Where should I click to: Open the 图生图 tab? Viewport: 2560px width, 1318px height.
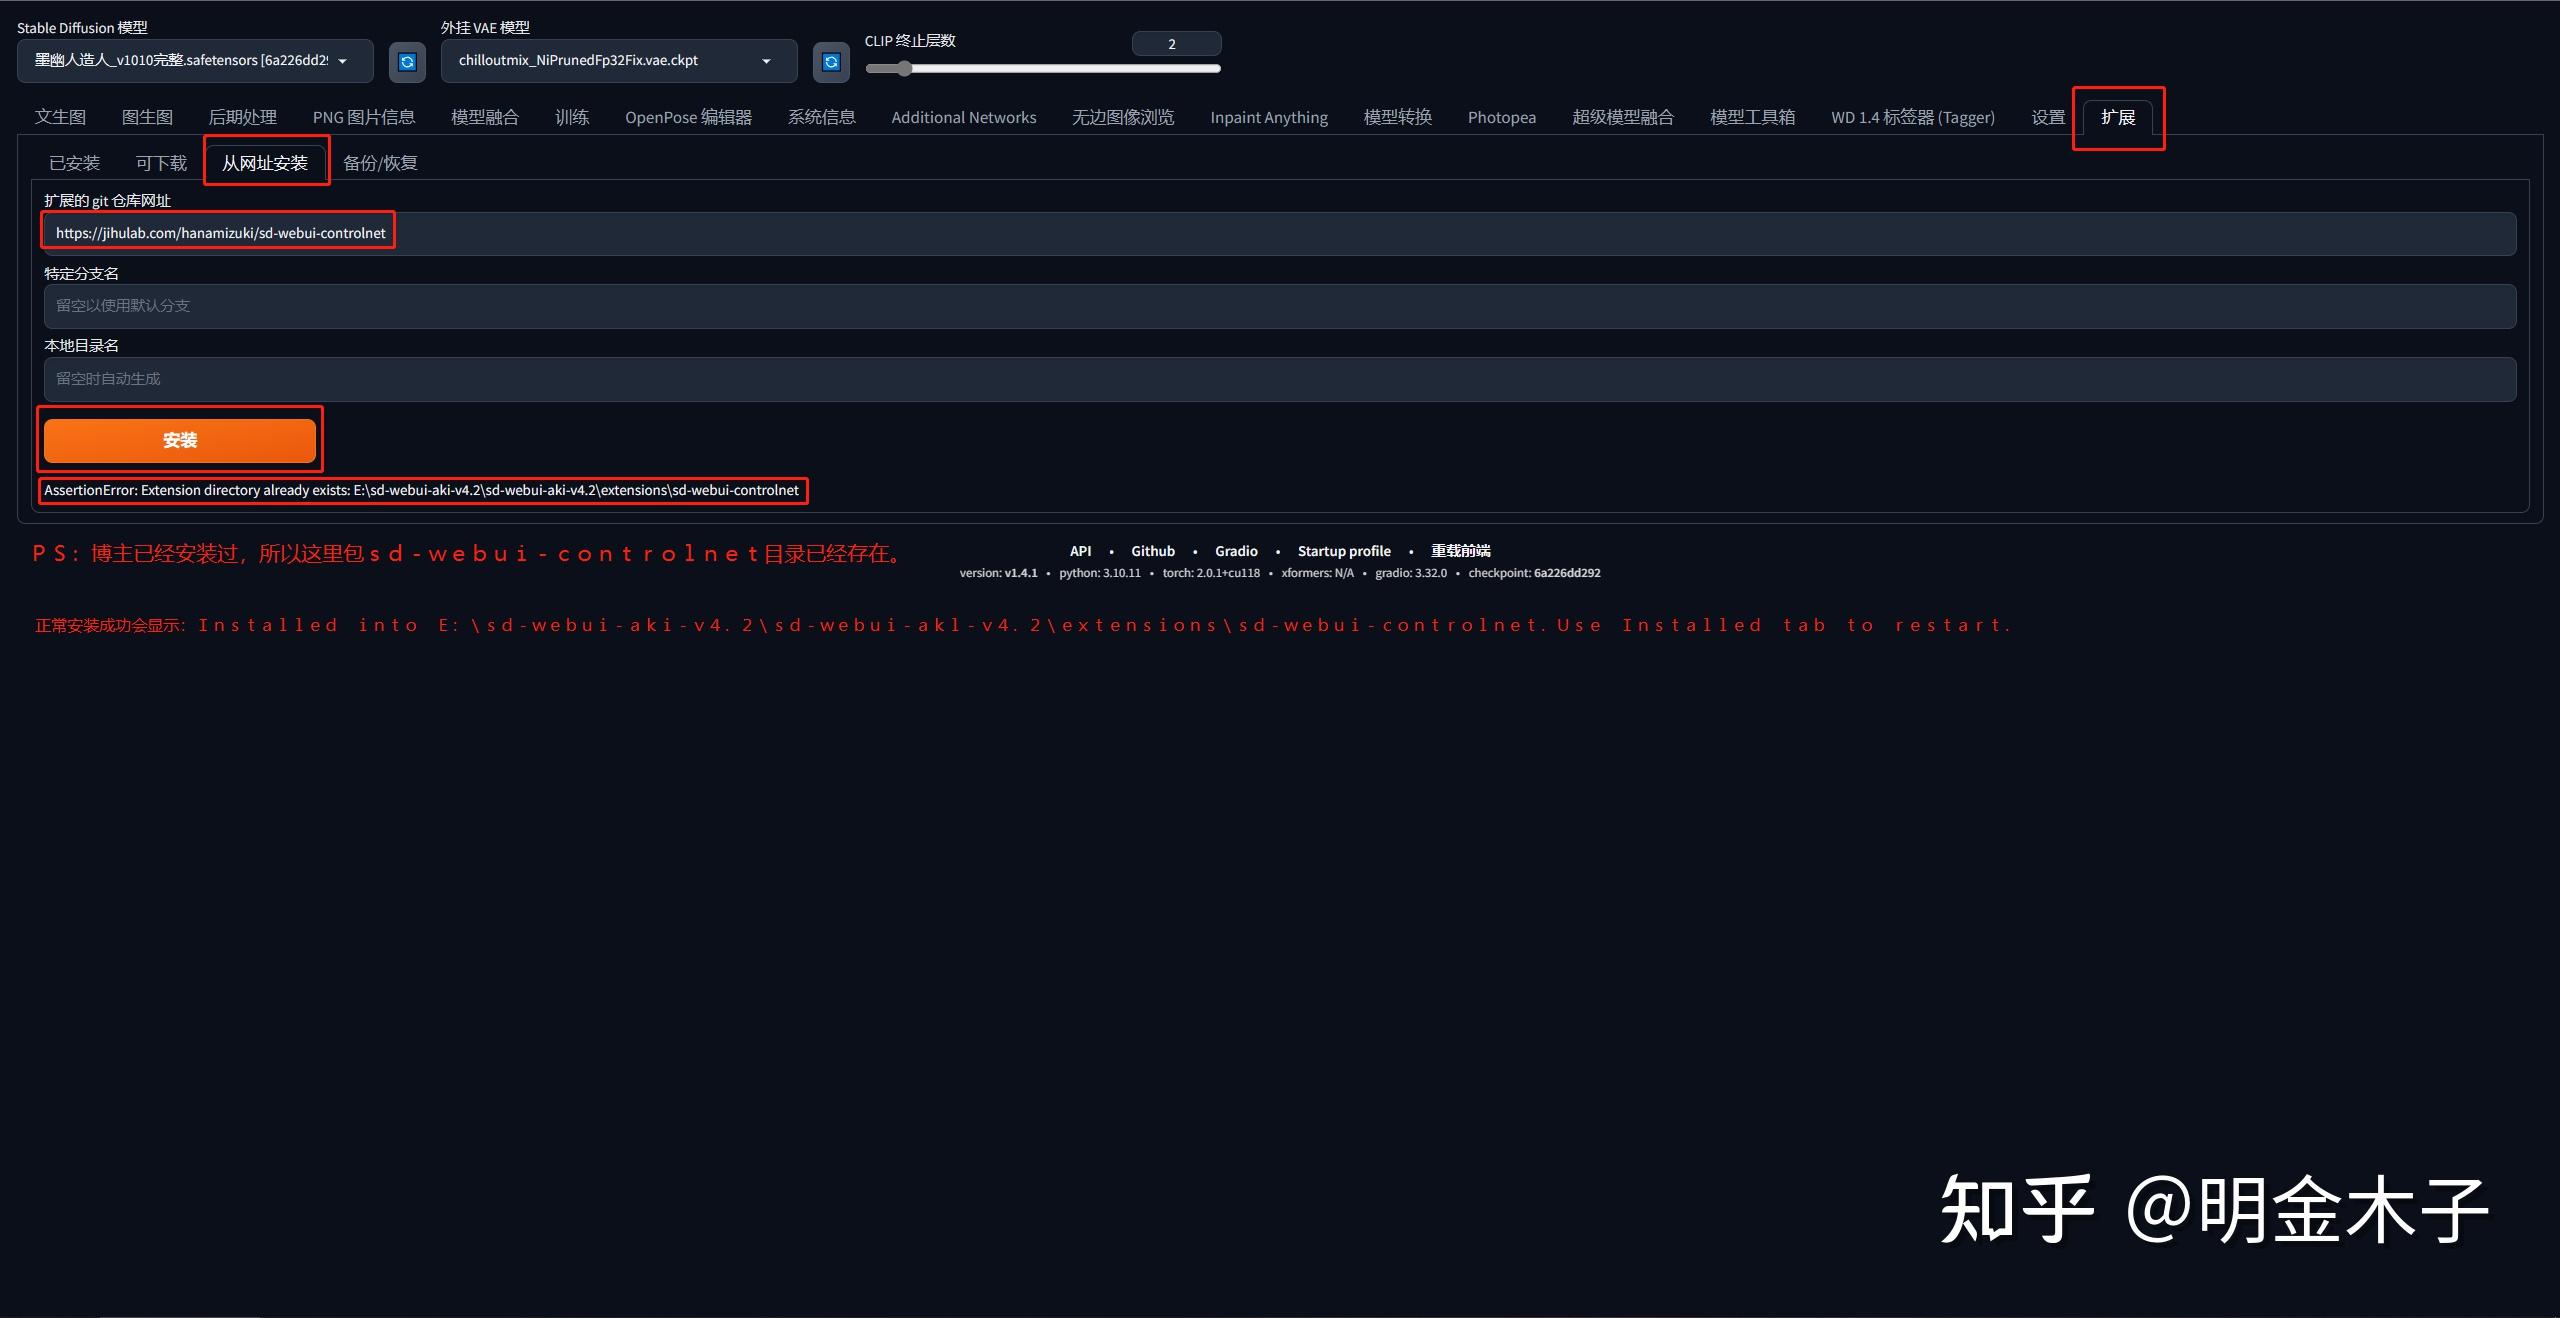(x=147, y=117)
